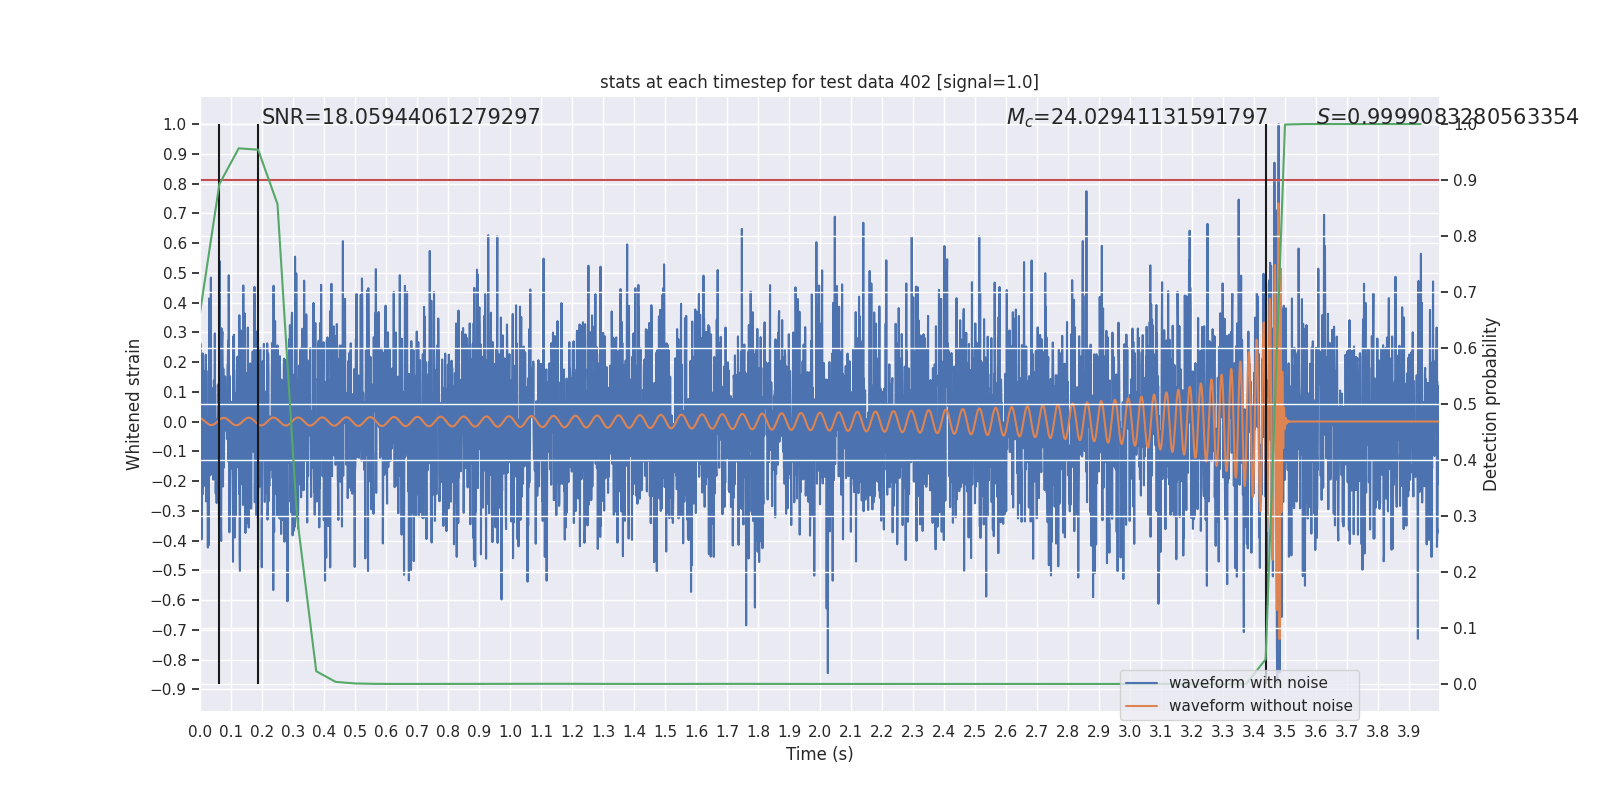1600x800 pixels.
Task: Click the S=0.9999 annotation text
Action: click(x=1447, y=117)
